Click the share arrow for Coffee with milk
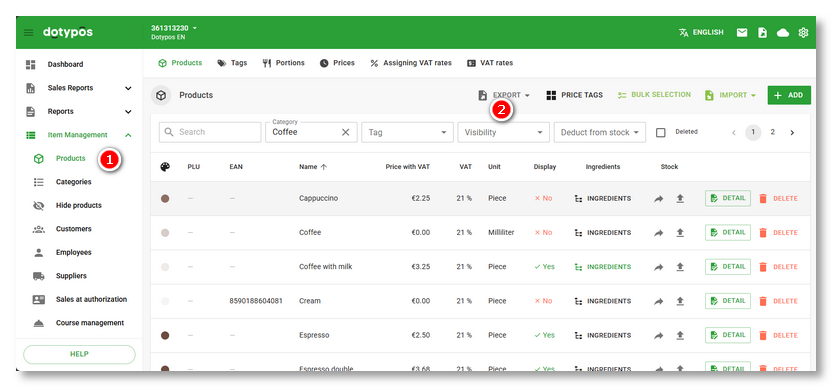The height and width of the screenshot is (387, 832). click(x=658, y=267)
